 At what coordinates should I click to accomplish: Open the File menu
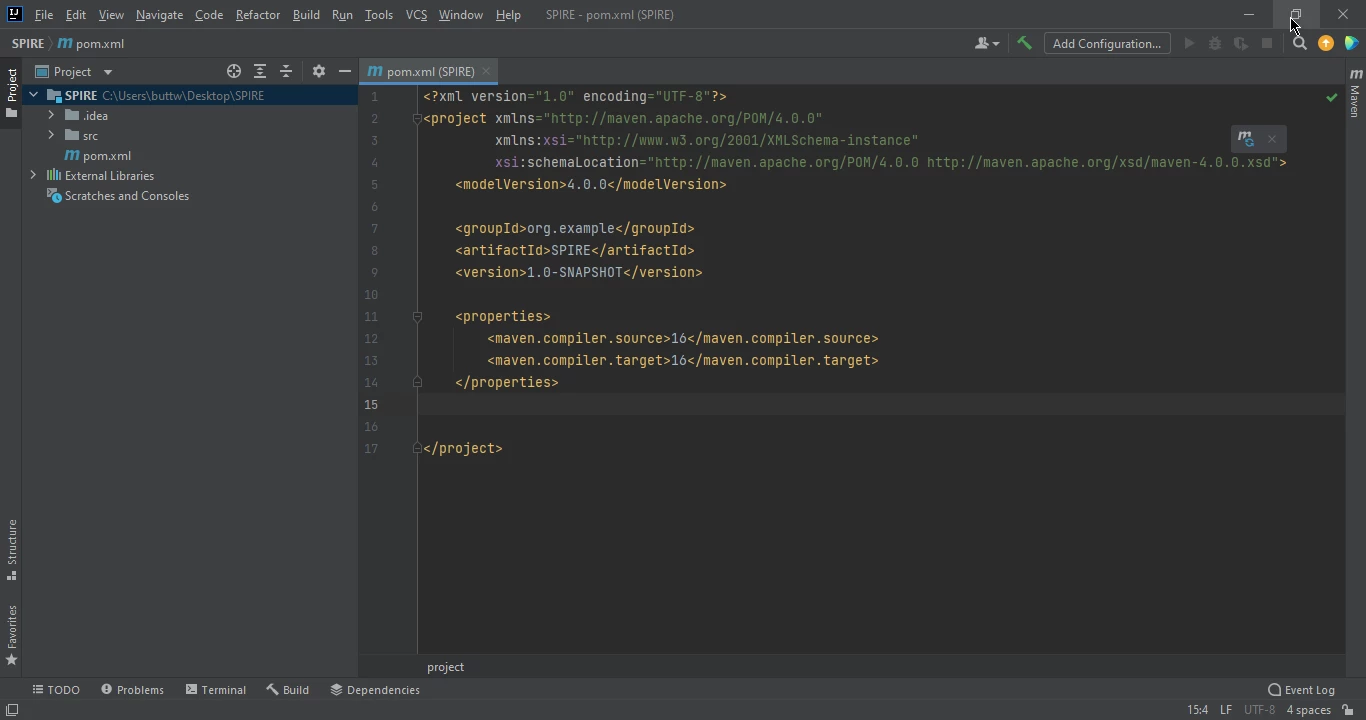[44, 15]
